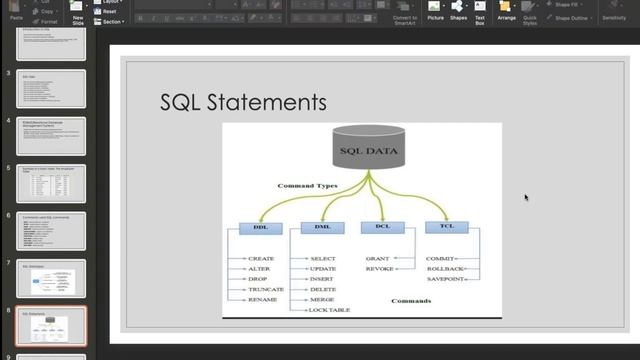
Task: Open the Shapes gallery
Action: point(458,11)
